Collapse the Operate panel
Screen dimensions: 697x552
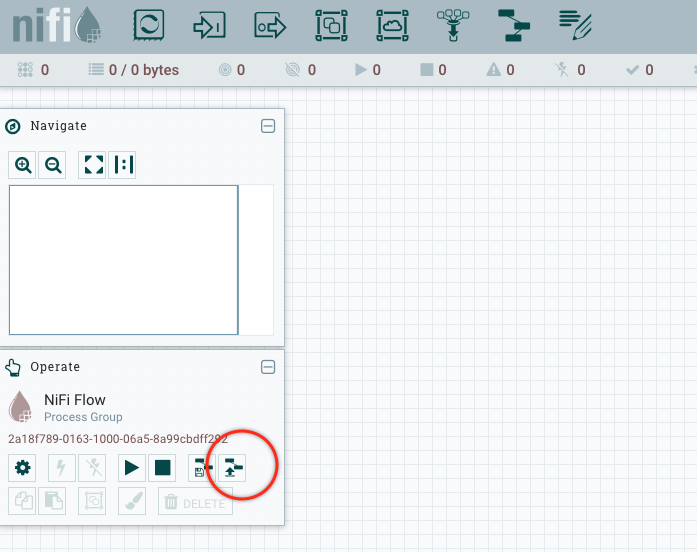coord(268,367)
